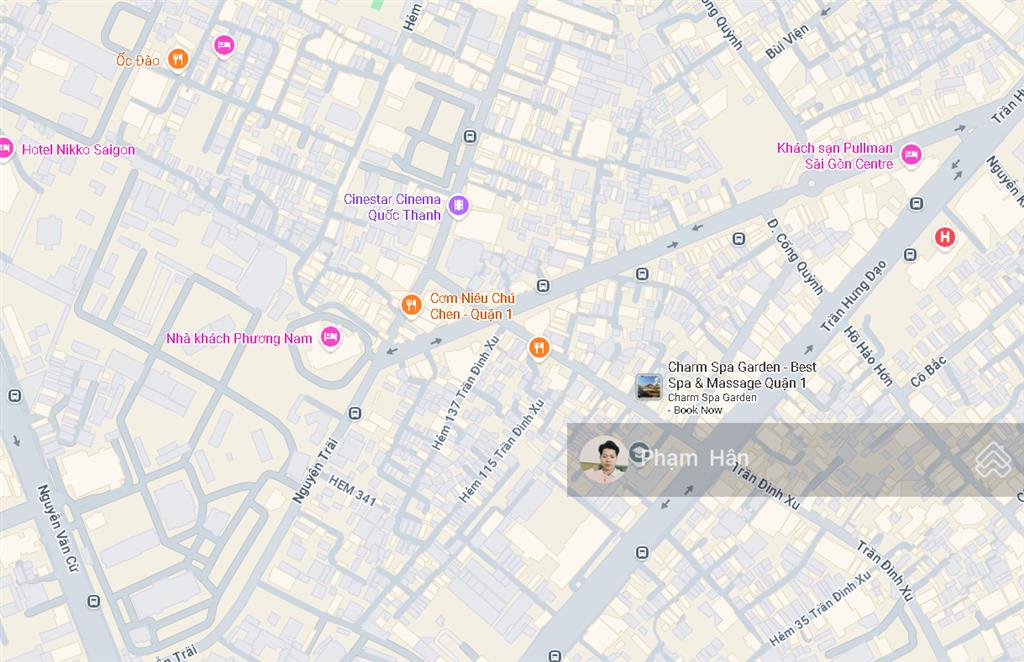Open the Charm Spa Garden photo thumbnail
This screenshot has height=662, width=1024.
(x=649, y=386)
